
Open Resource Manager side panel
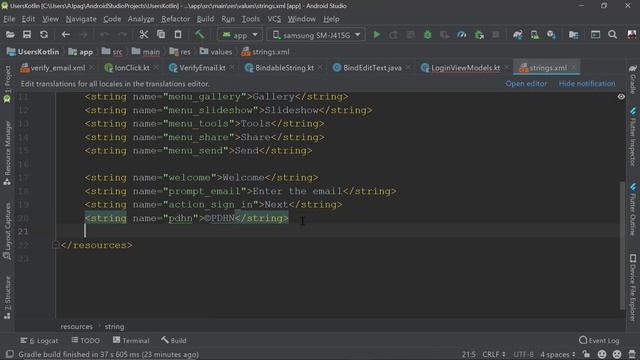[x=7, y=153]
